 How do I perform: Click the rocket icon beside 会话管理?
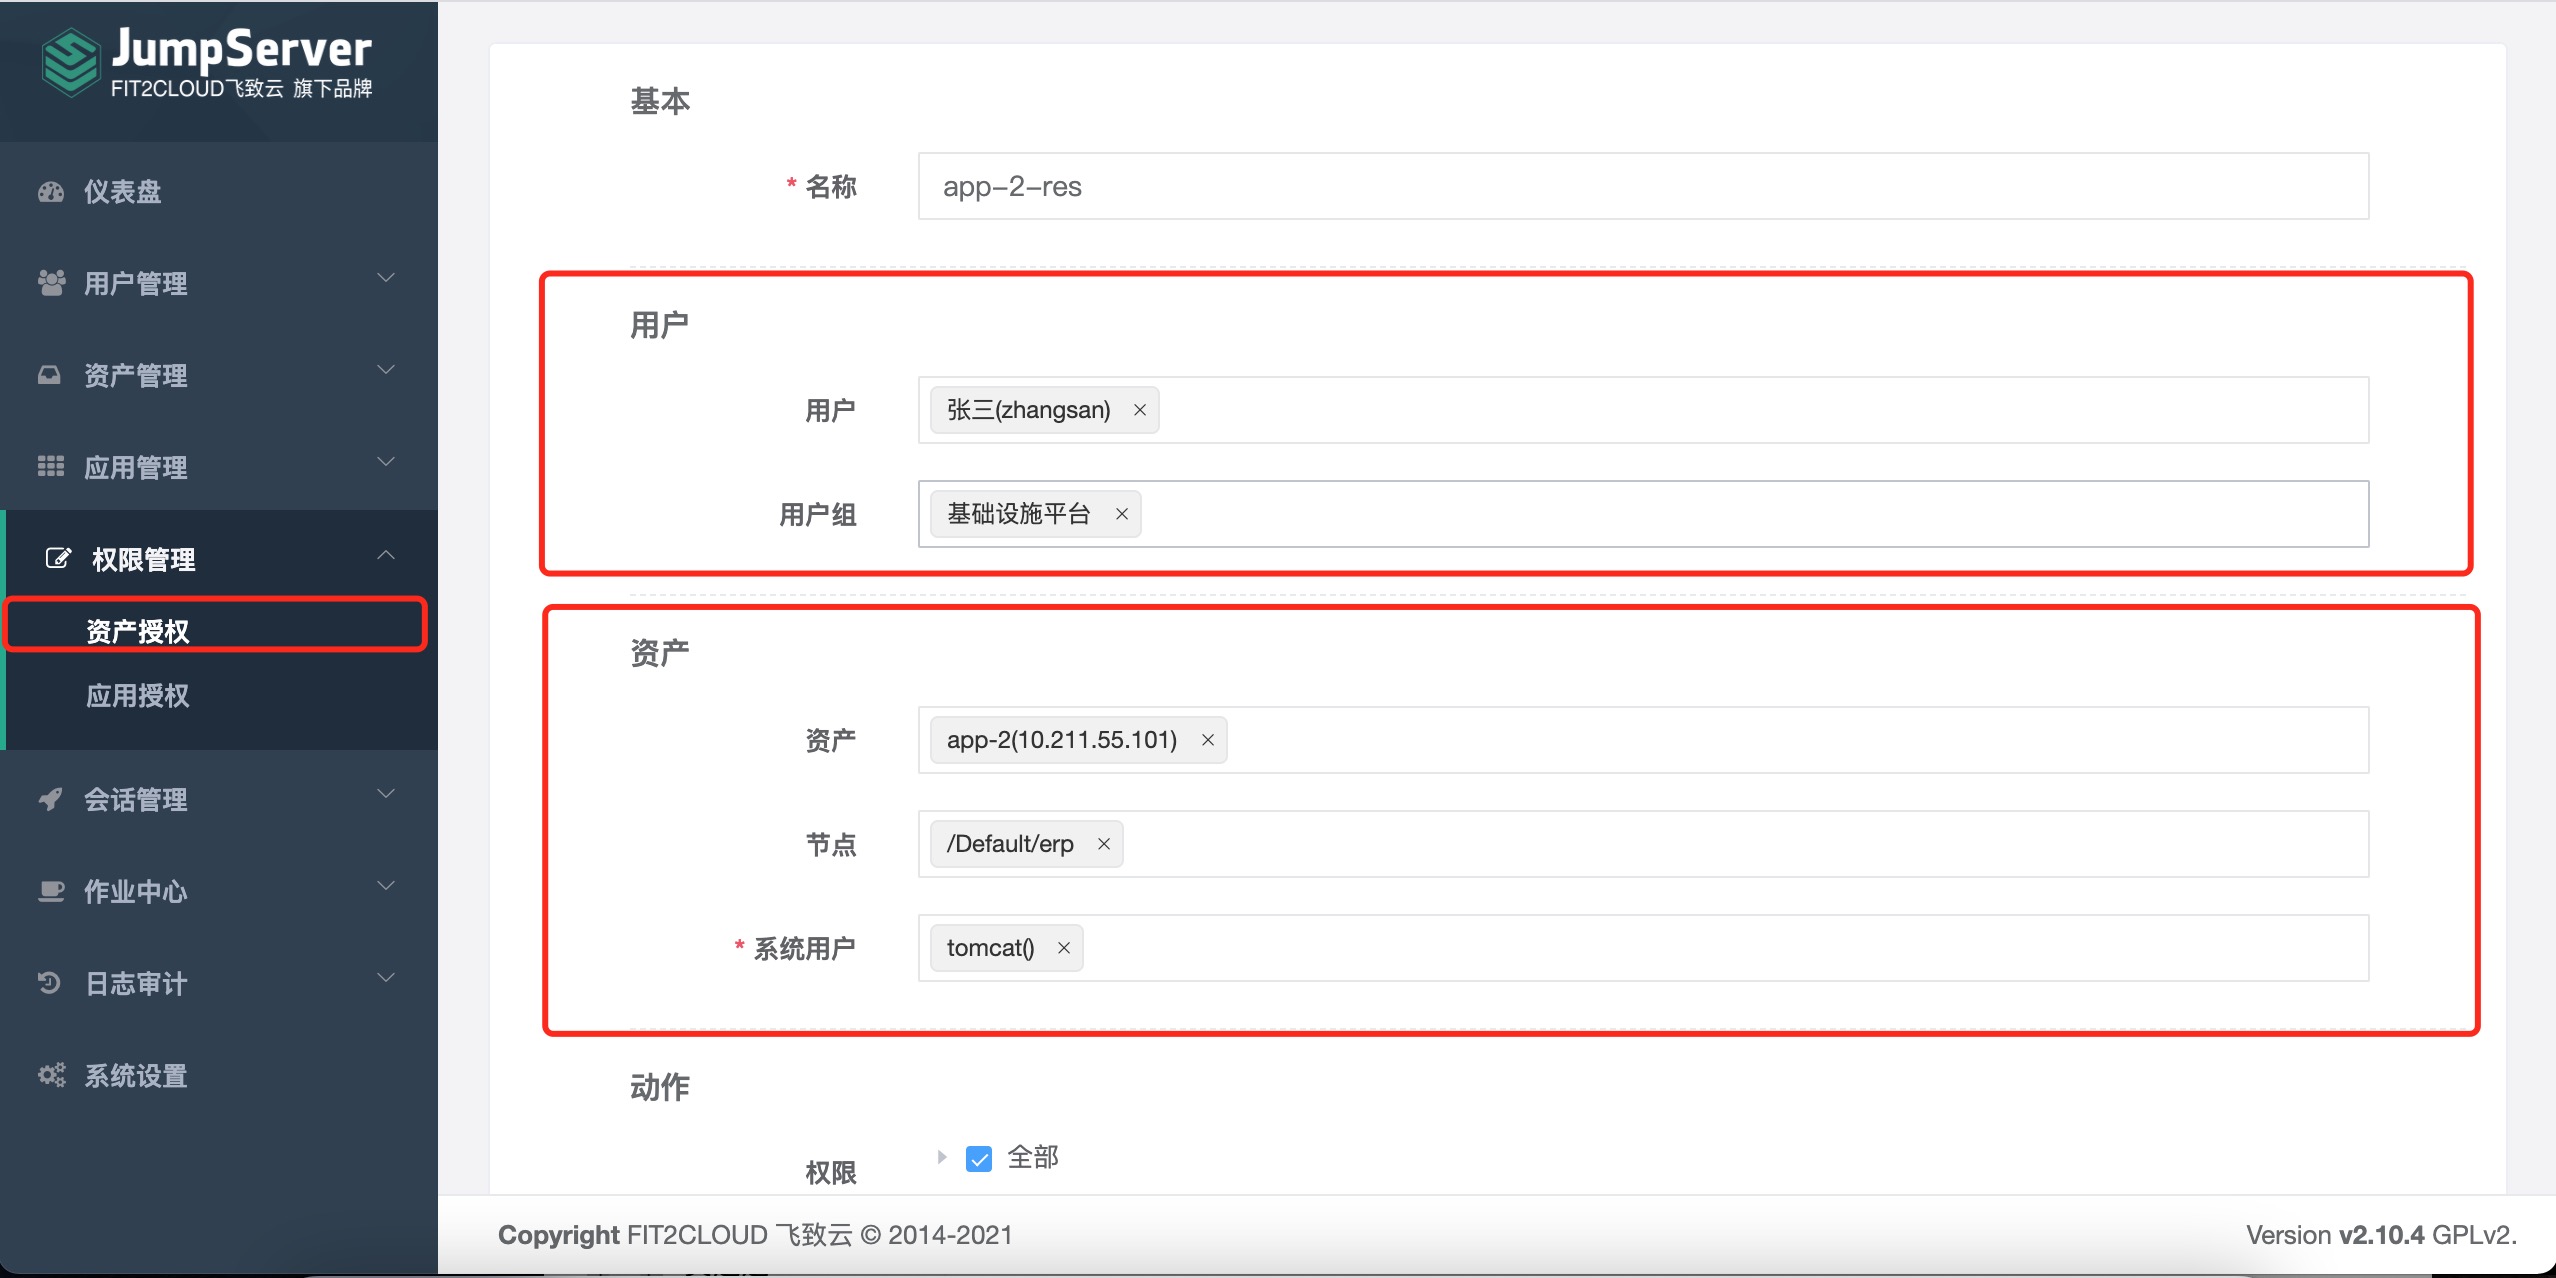50,799
